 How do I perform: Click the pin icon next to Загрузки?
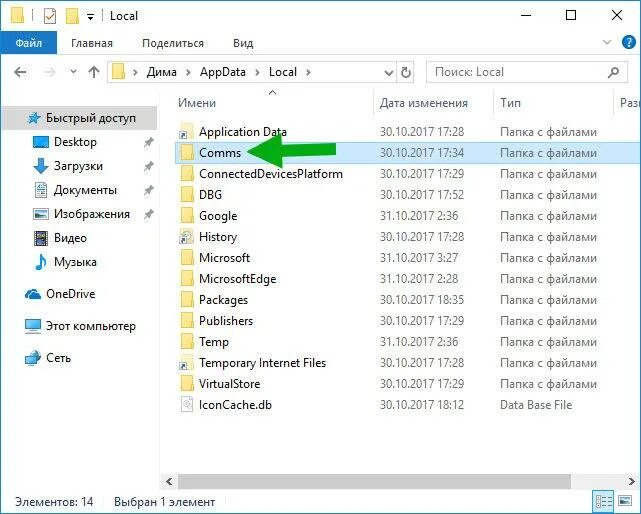pos(149,166)
